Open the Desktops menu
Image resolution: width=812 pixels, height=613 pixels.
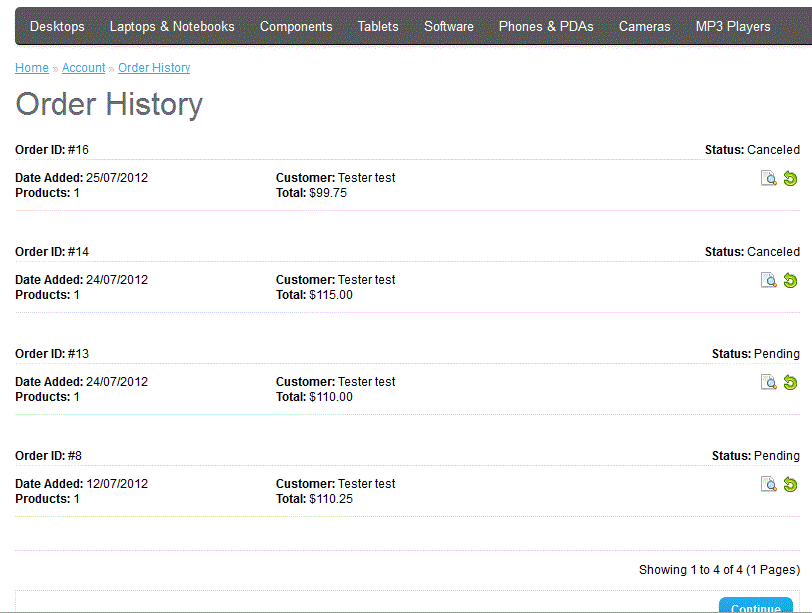pyautogui.click(x=57, y=27)
